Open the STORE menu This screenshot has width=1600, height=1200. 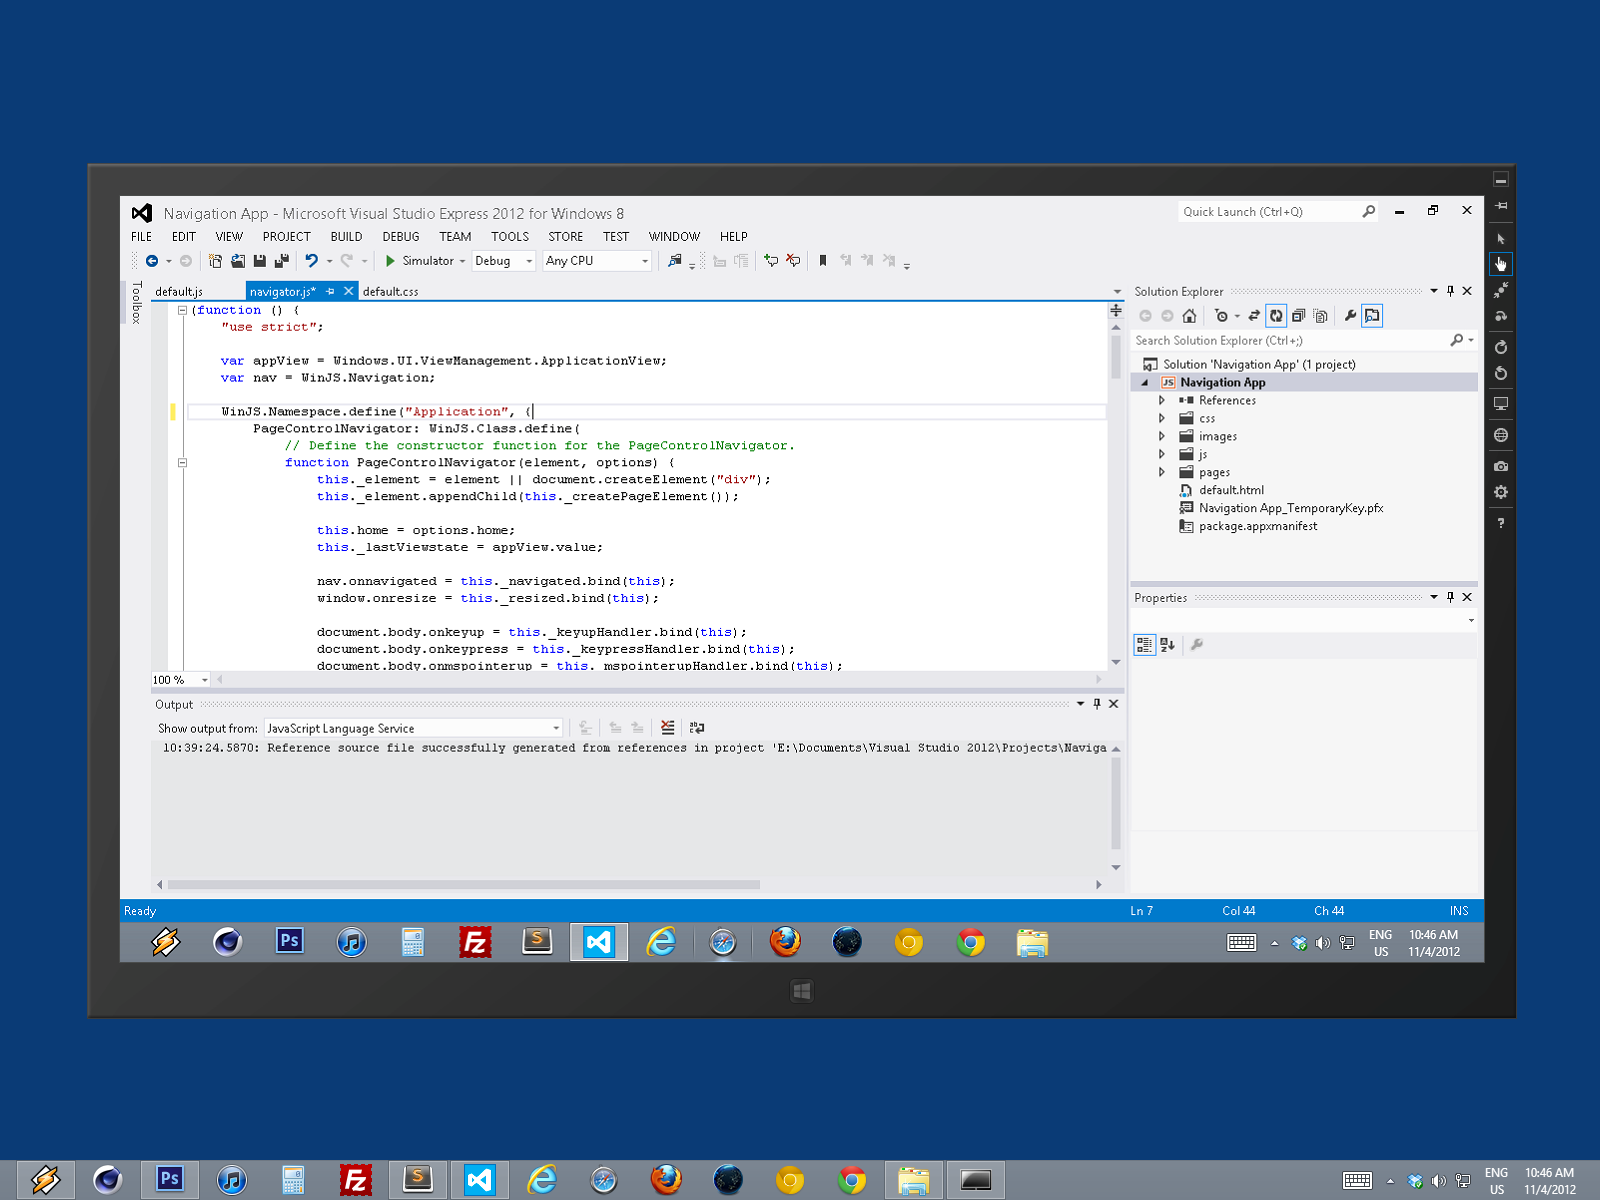click(x=565, y=237)
